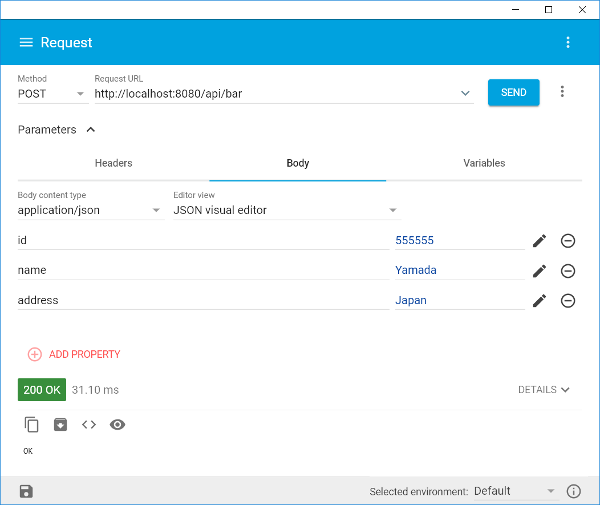Click the 200 OK status badge

pos(42,389)
